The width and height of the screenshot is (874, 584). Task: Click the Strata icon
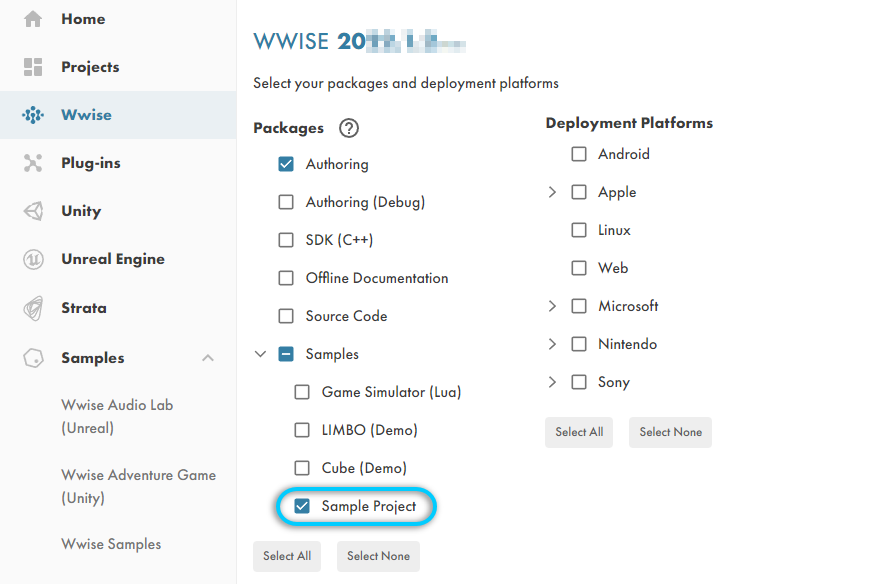pyautogui.click(x=33, y=308)
